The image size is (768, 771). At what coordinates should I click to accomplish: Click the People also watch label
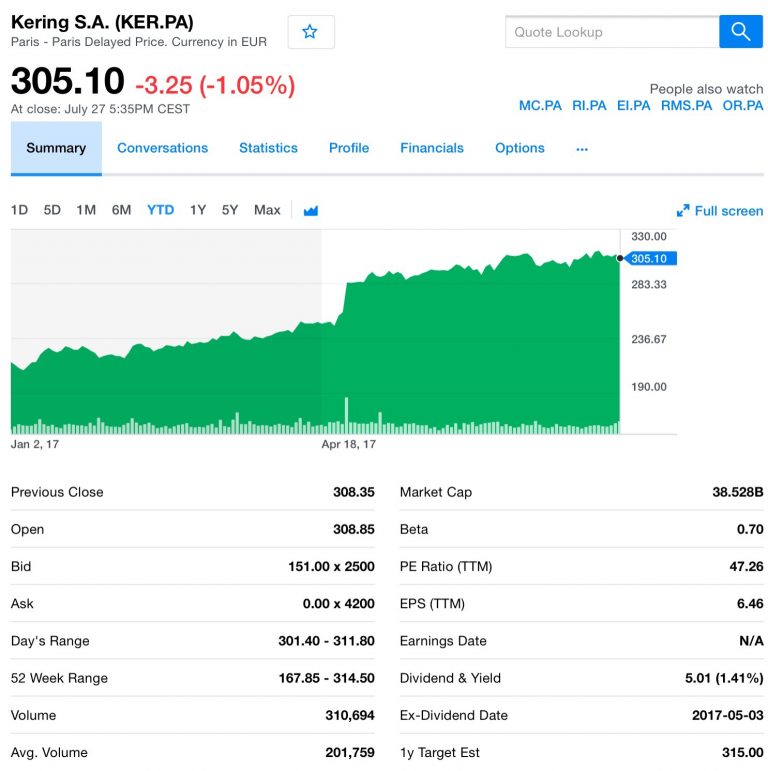click(x=706, y=89)
